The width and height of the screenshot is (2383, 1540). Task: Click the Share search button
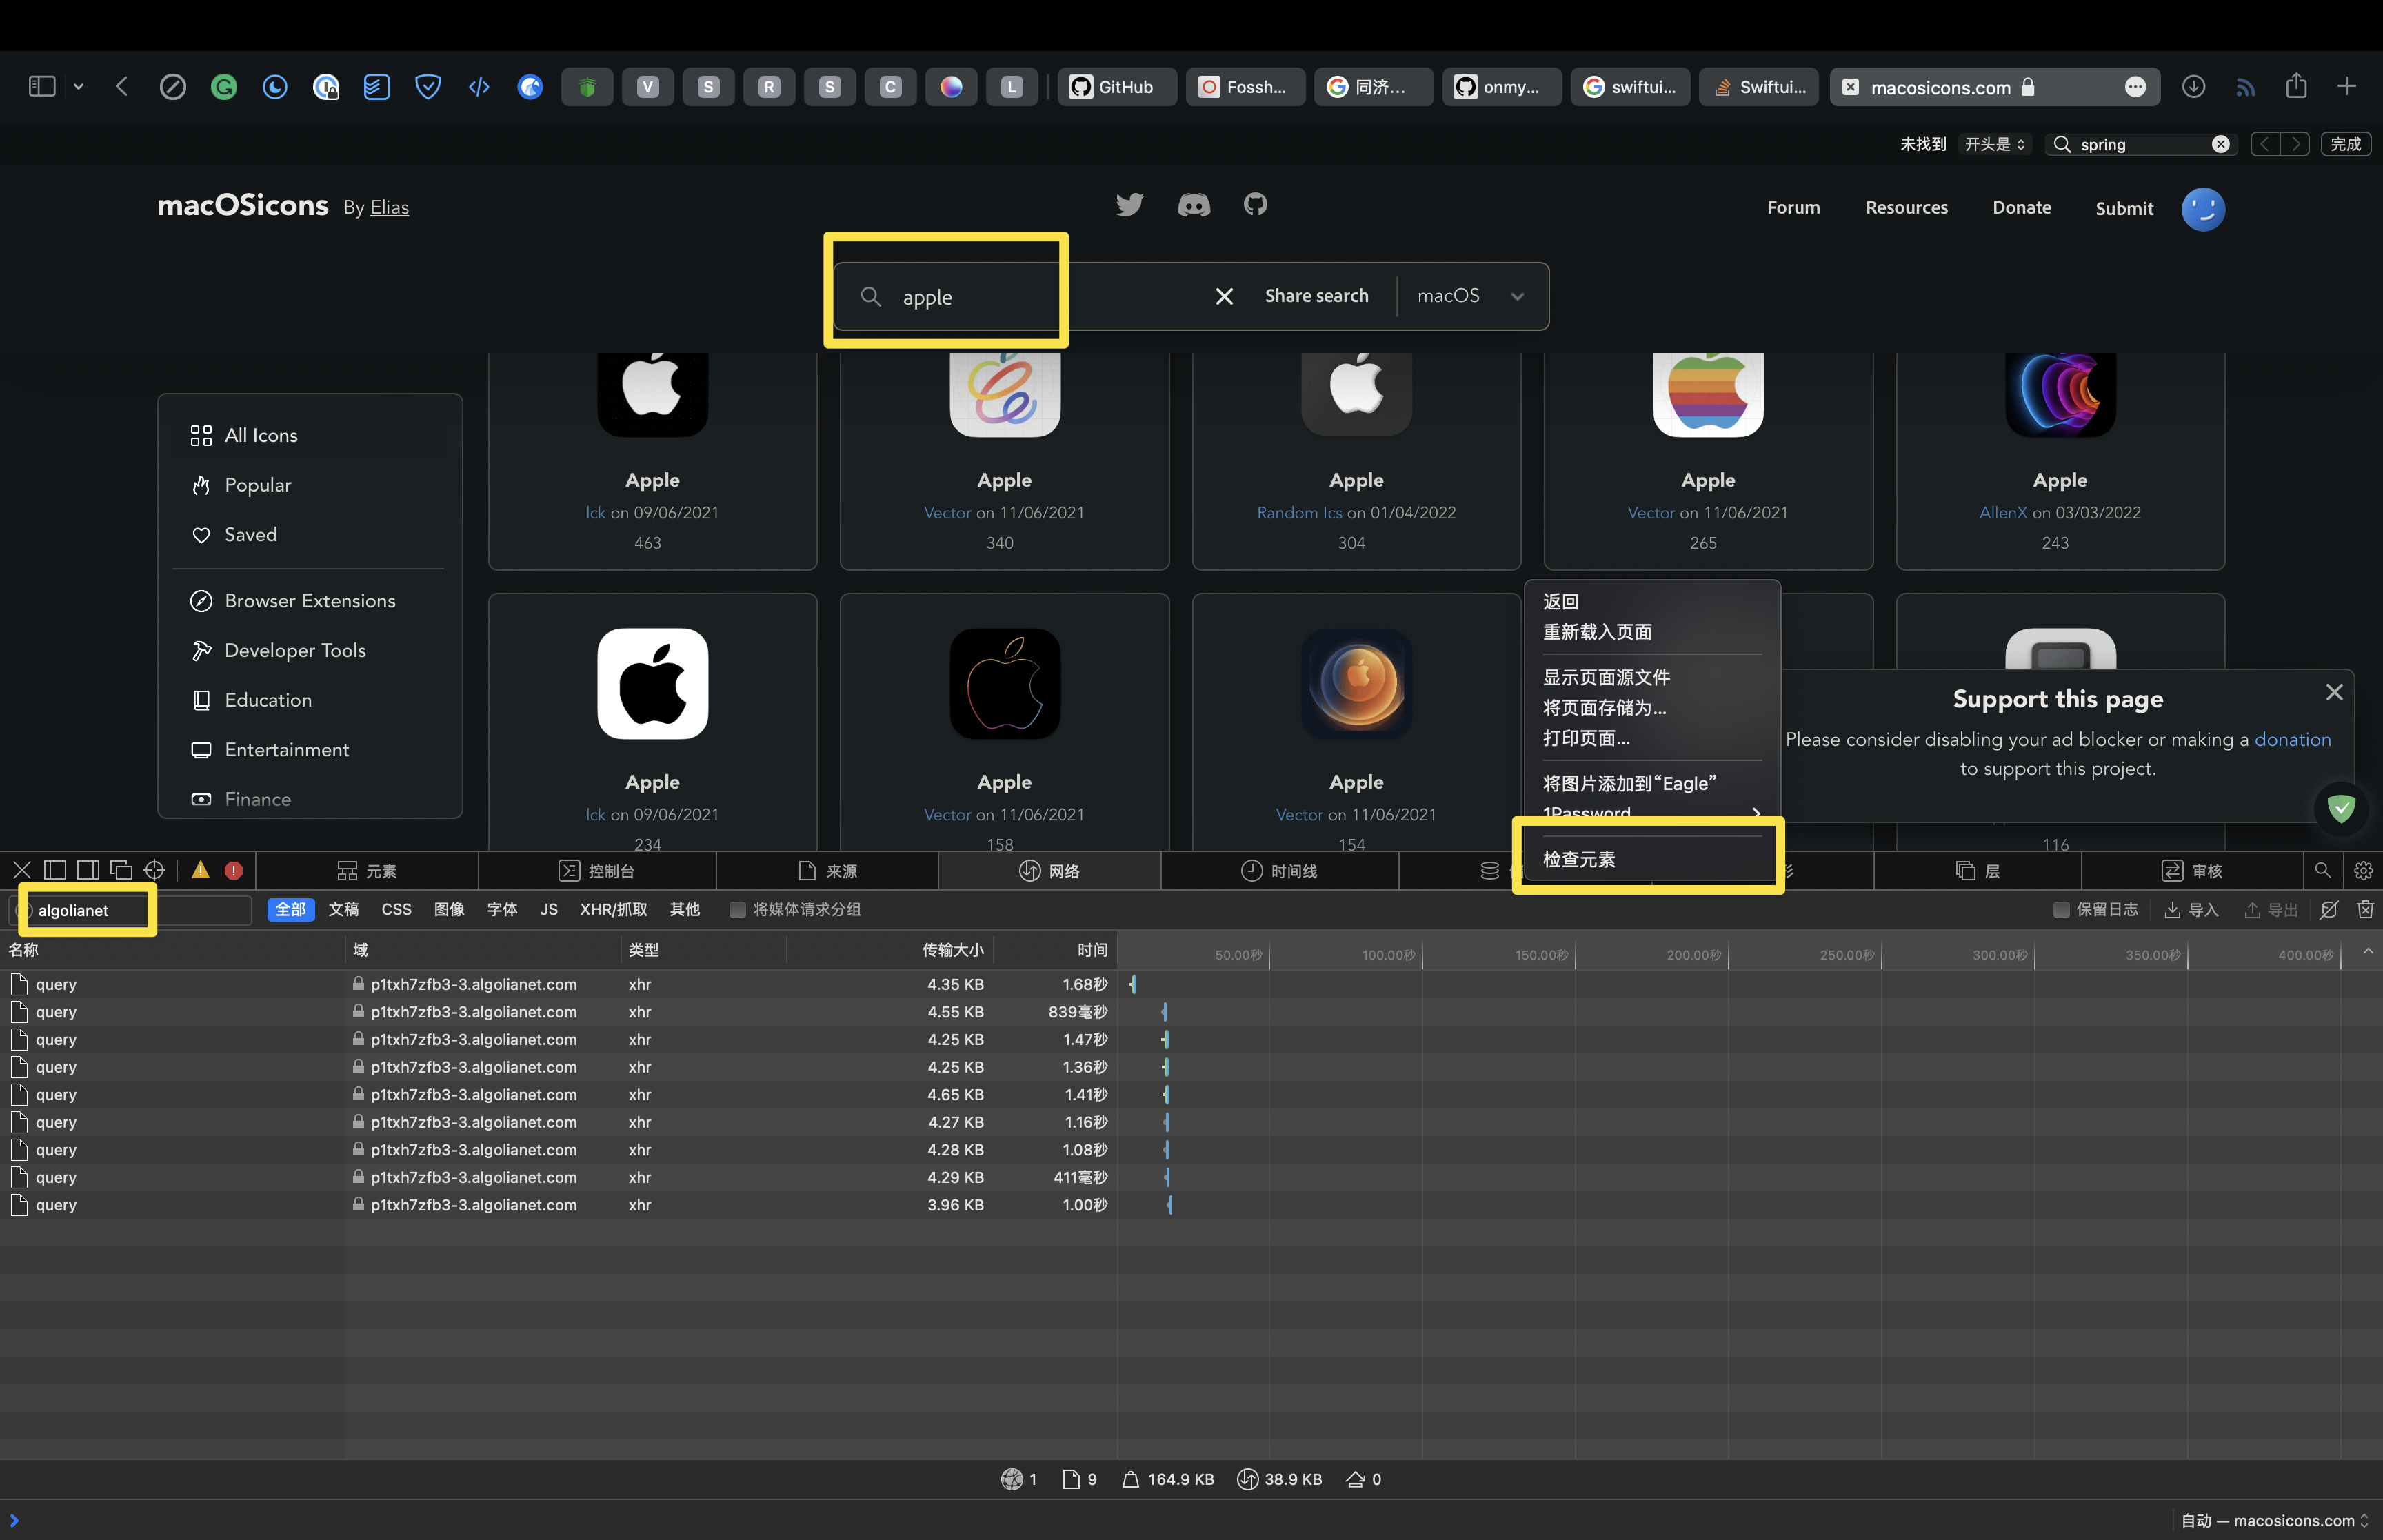click(x=1316, y=296)
